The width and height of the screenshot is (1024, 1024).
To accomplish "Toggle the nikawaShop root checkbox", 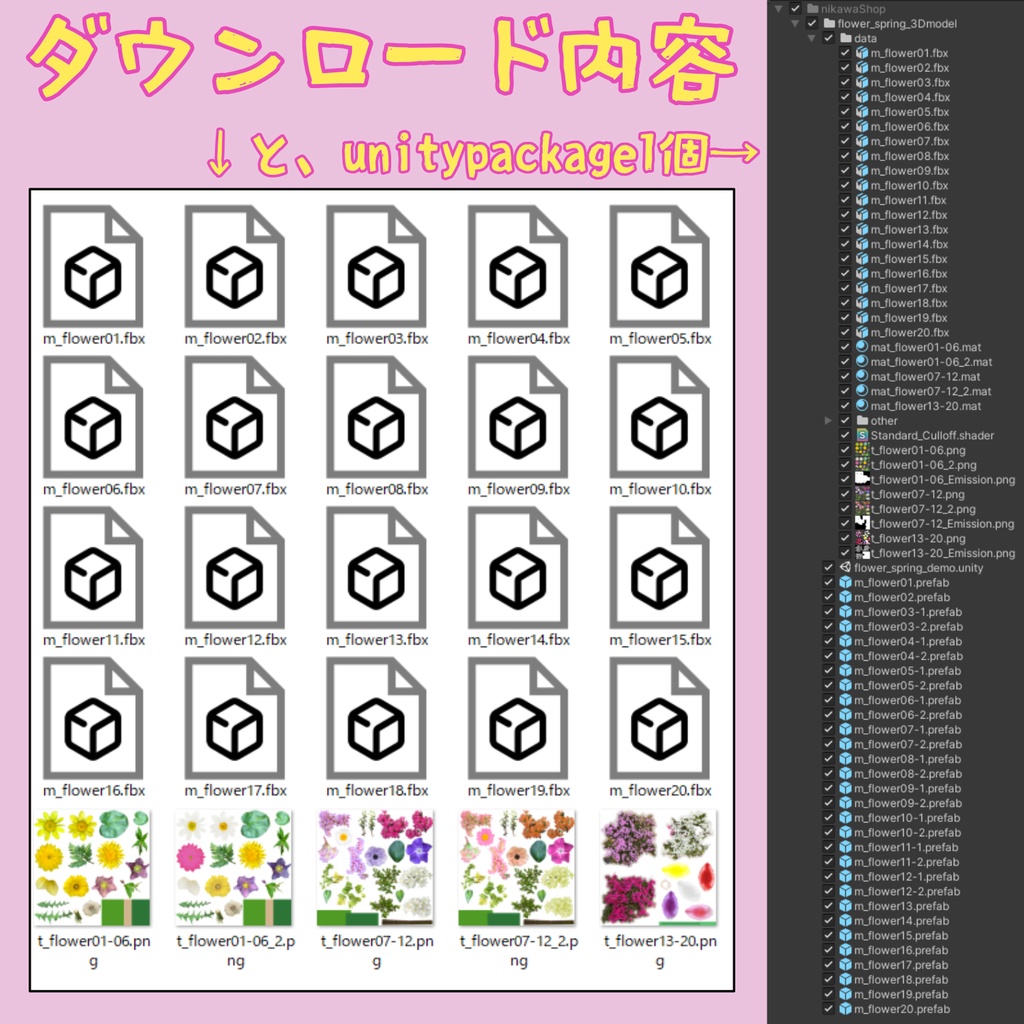I will click(795, 7).
